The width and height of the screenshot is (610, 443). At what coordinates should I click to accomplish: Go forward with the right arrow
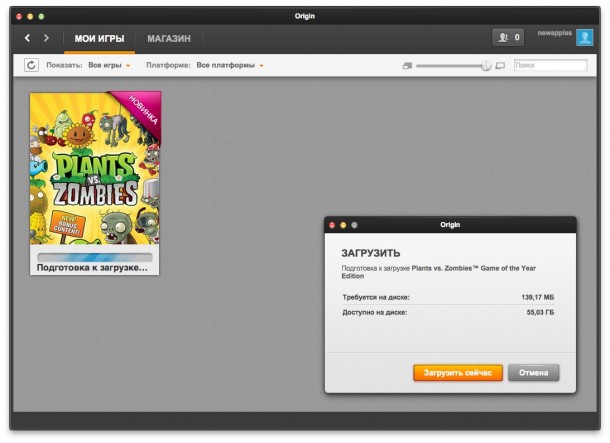coord(46,38)
